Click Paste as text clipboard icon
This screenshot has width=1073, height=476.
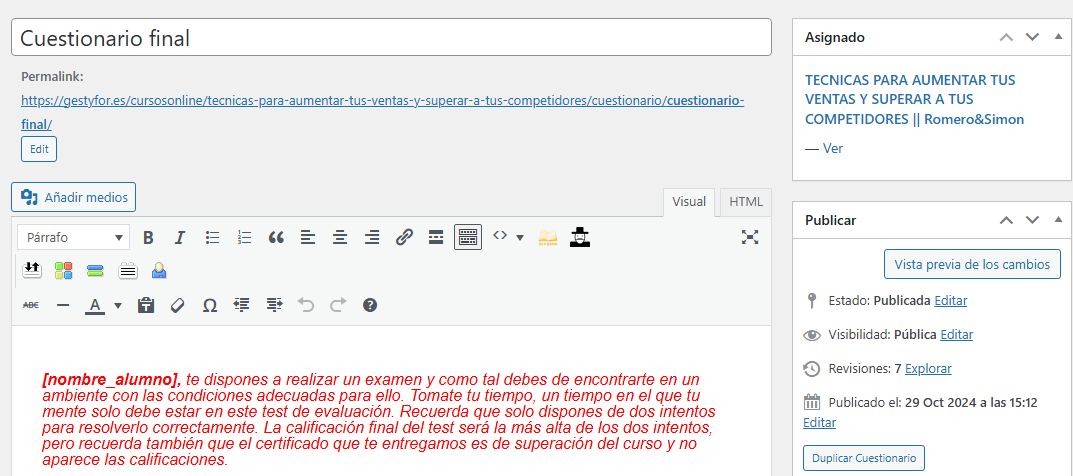pyautogui.click(x=145, y=305)
